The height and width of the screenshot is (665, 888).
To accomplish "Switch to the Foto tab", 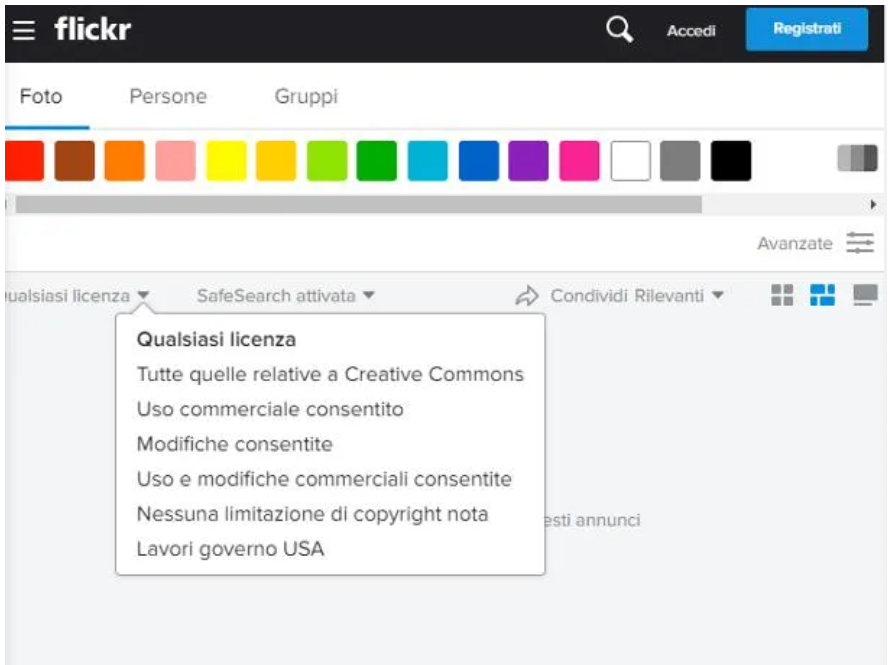I will coord(41,96).
